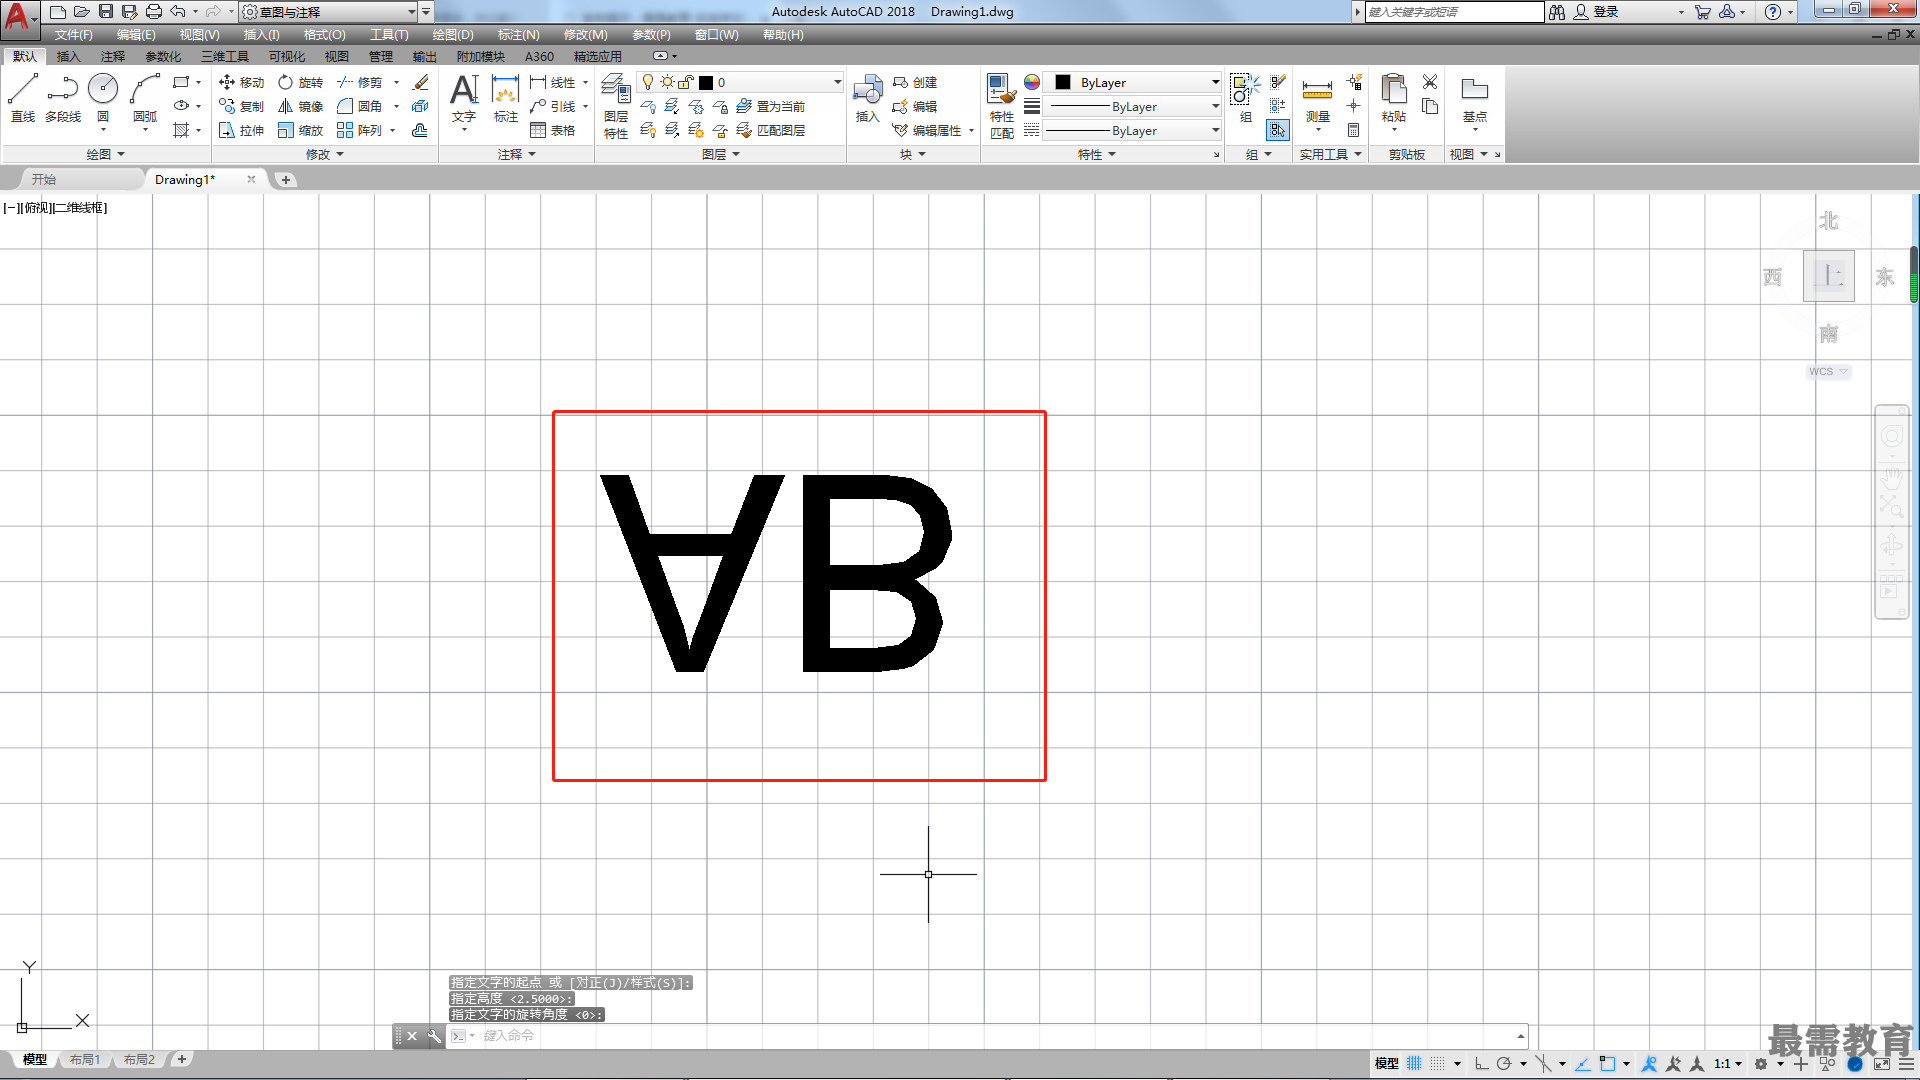The image size is (1920, 1080).
Task: Click the Insert block (插入) icon
Action: coord(867,97)
